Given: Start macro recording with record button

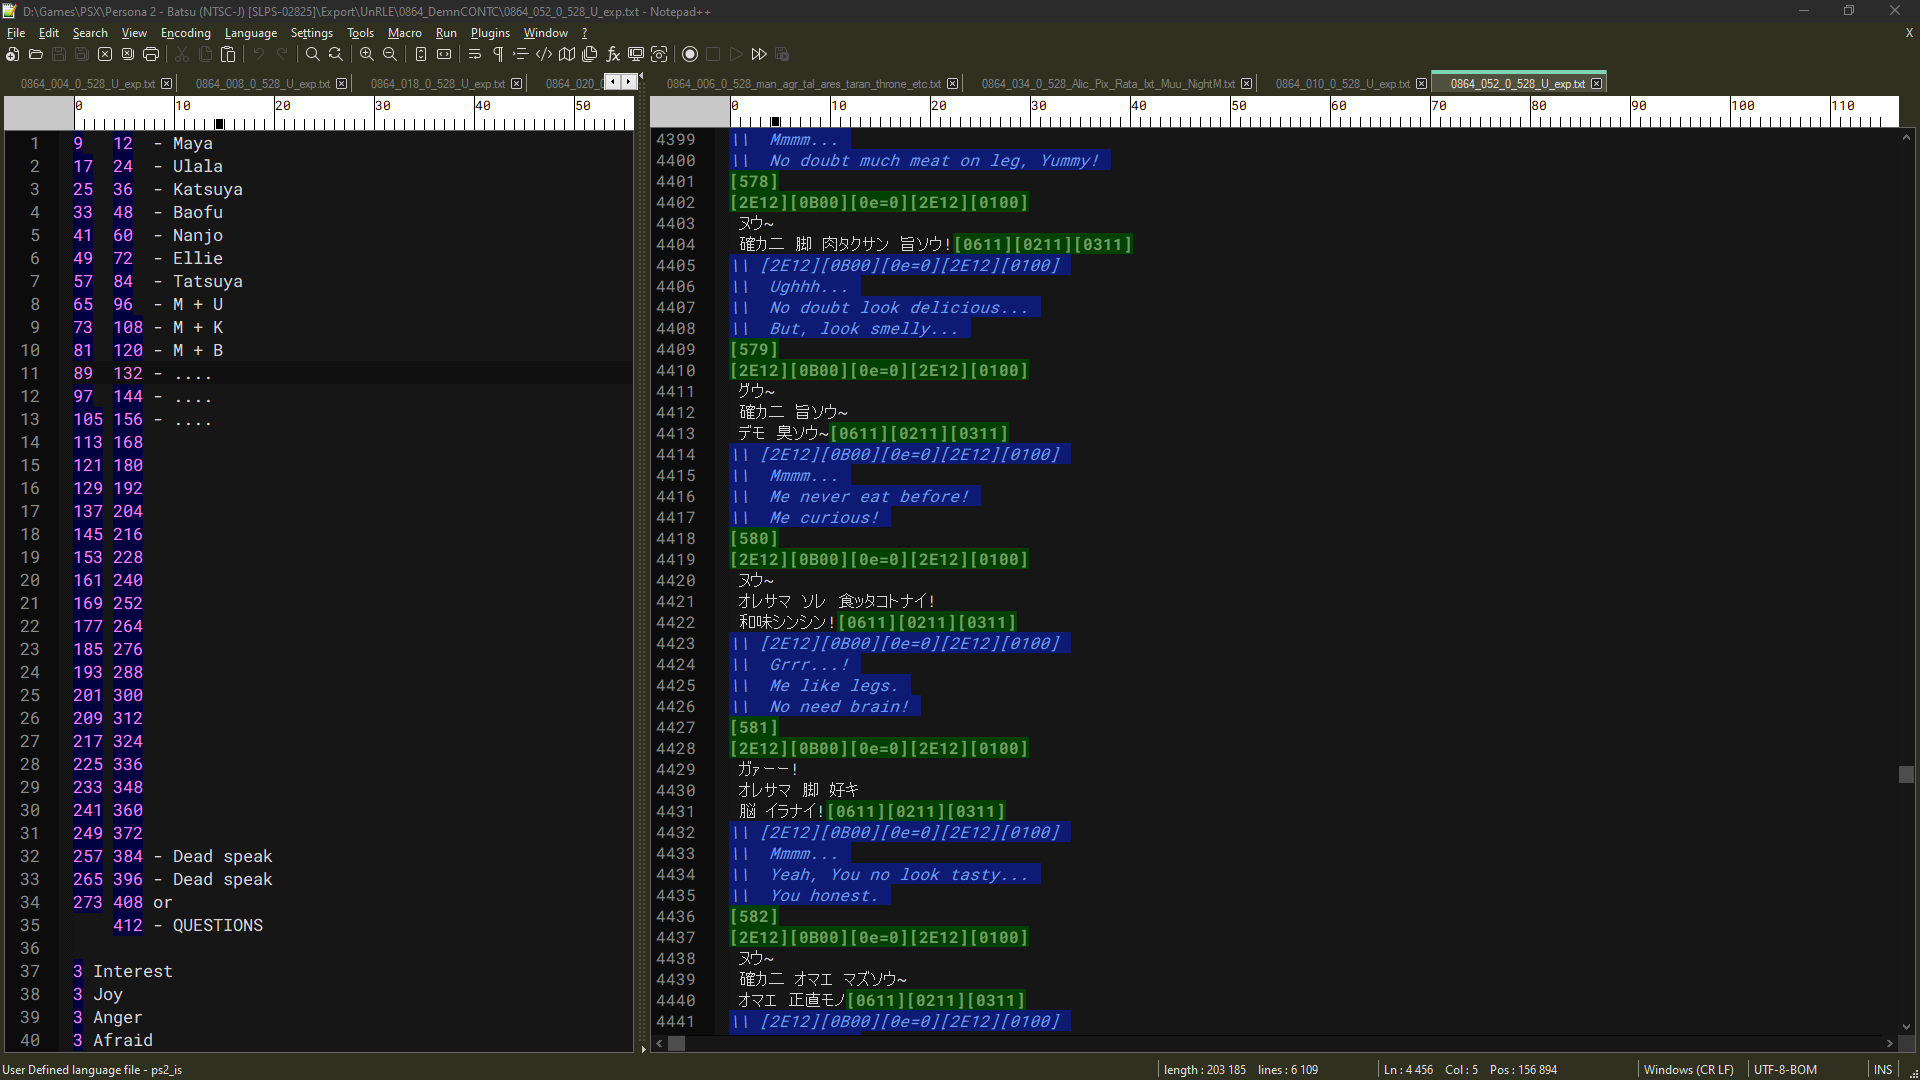Looking at the screenshot, I should 690,54.
